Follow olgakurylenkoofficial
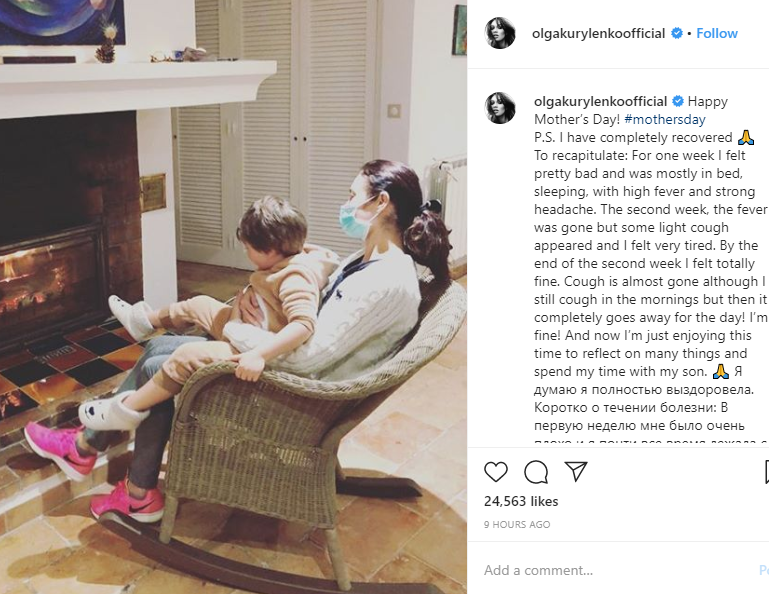The width and height of the screenshot is (769, 594). (x=717, y=33)
